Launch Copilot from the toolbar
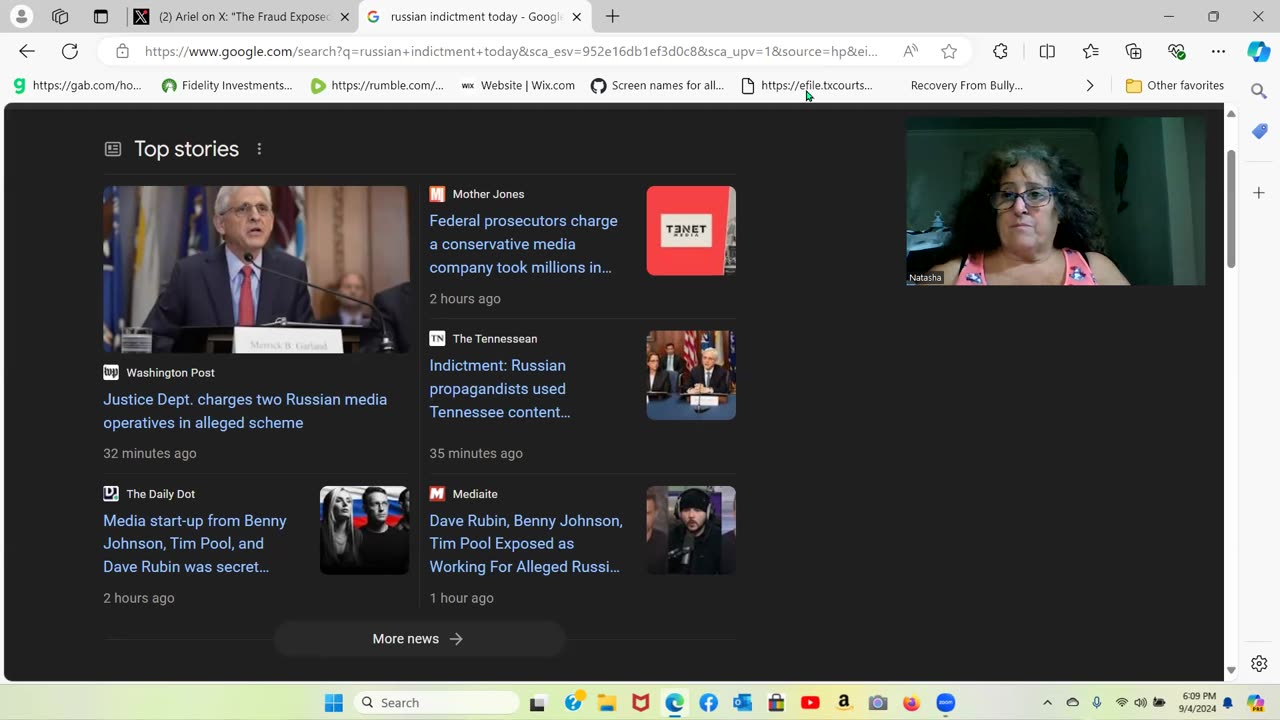This screenshot has width=1280, height=720. point(1258,51)
